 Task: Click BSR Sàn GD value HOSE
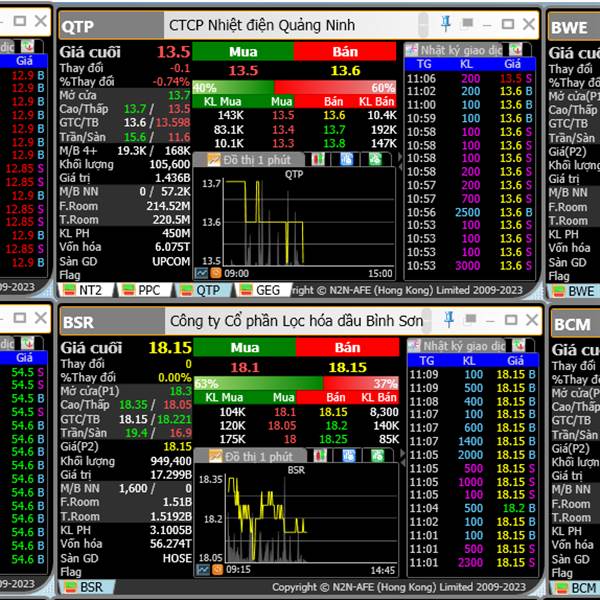(x=177, y=558)
